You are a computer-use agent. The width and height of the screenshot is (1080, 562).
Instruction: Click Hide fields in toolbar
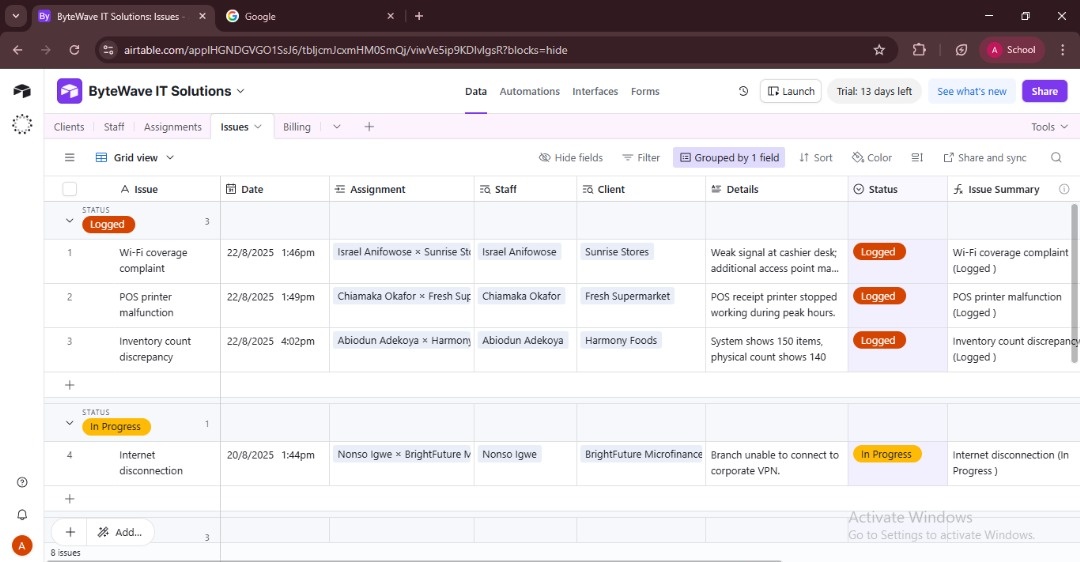570,158
